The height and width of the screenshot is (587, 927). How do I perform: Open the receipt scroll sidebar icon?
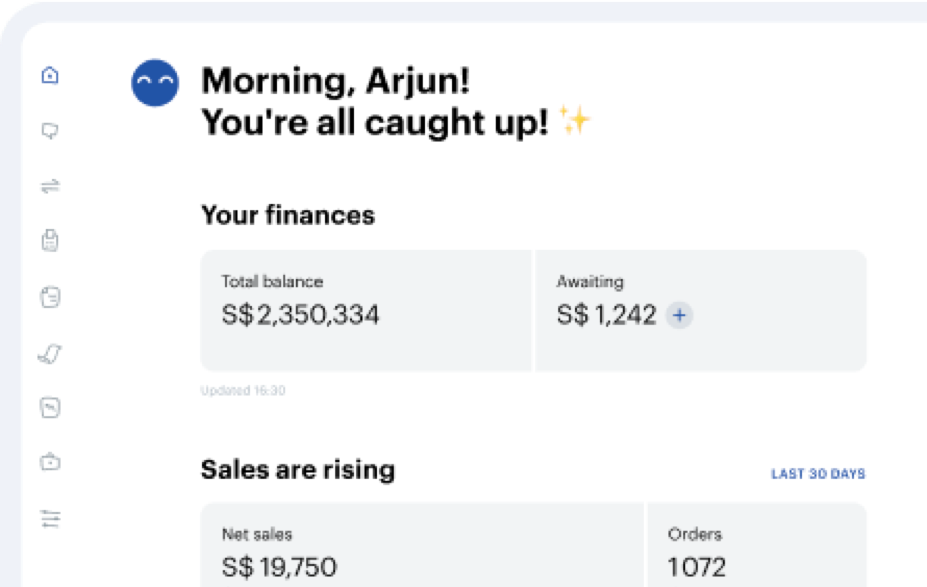coord(50,354)
